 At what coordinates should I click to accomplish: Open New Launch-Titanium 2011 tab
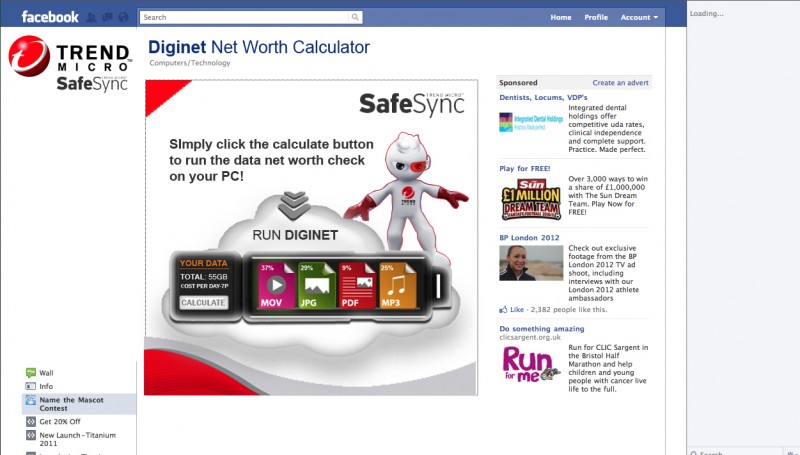click(78, 439)
